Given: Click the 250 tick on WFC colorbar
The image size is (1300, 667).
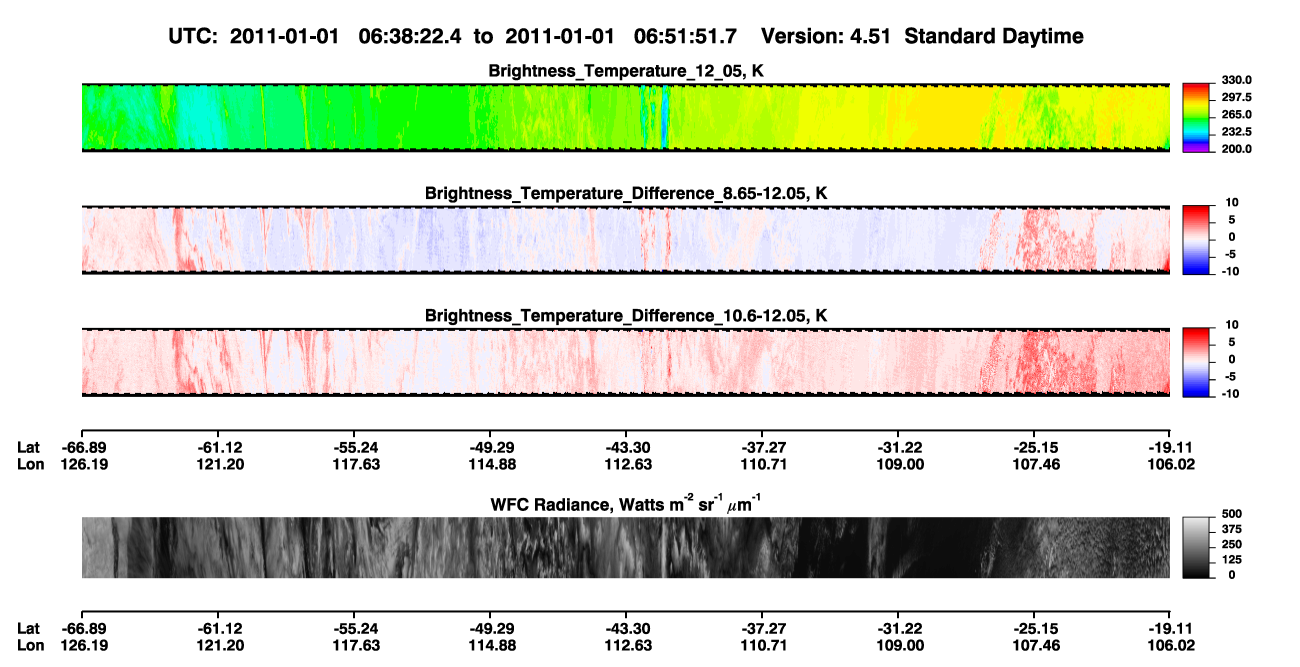Looking at the screenshot, I should pyautogui.click(x=1234, y=544).
